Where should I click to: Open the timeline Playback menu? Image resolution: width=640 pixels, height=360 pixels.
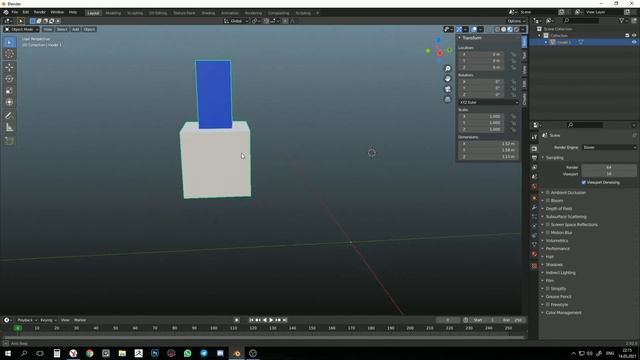pyautogui.click(x=27, y=320)
